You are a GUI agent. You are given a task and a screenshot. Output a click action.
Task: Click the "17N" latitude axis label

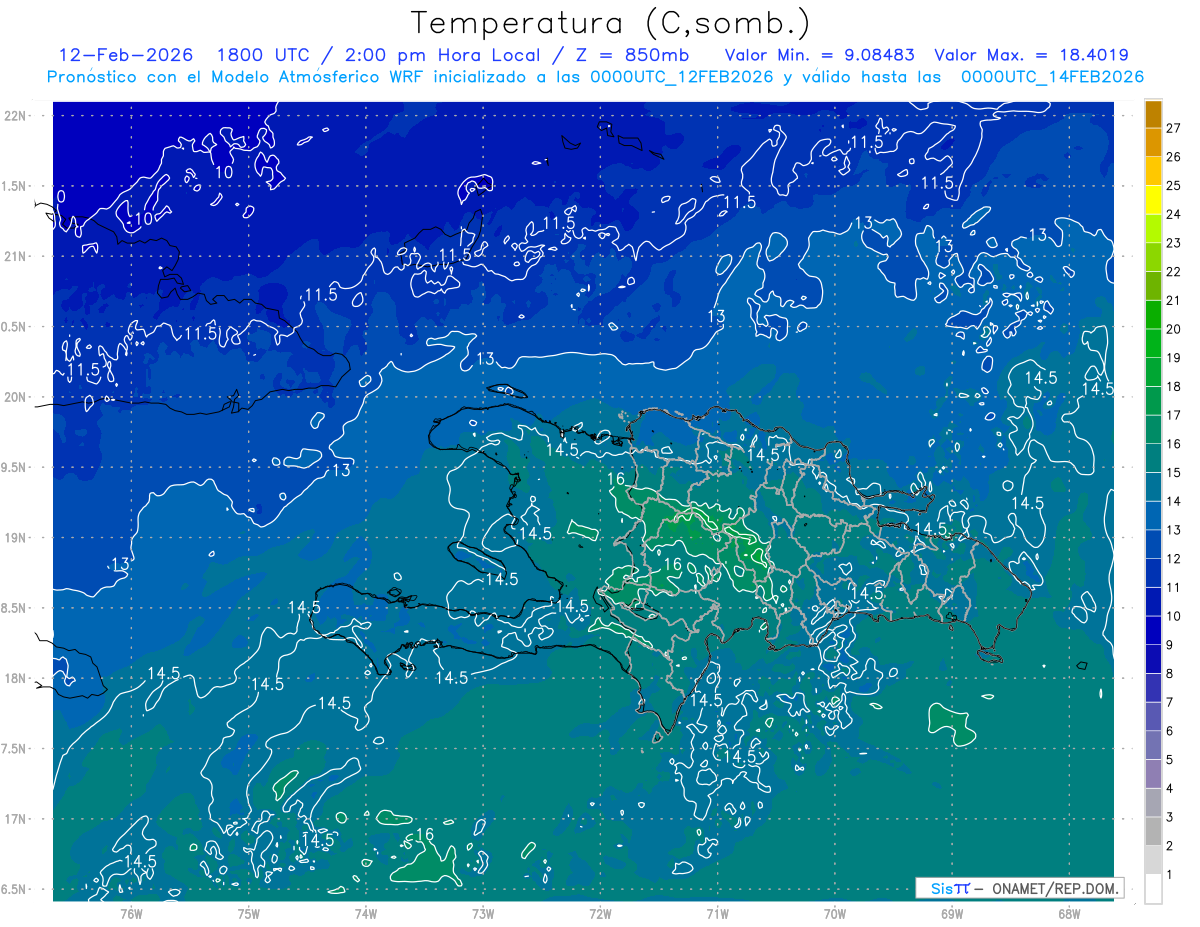15,819
